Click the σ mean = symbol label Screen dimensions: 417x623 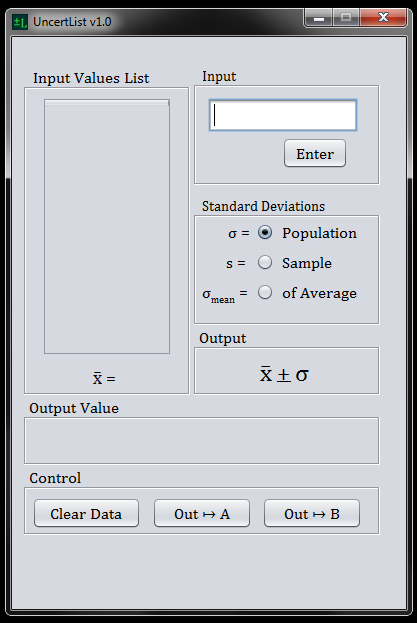[x=225, y=296]
